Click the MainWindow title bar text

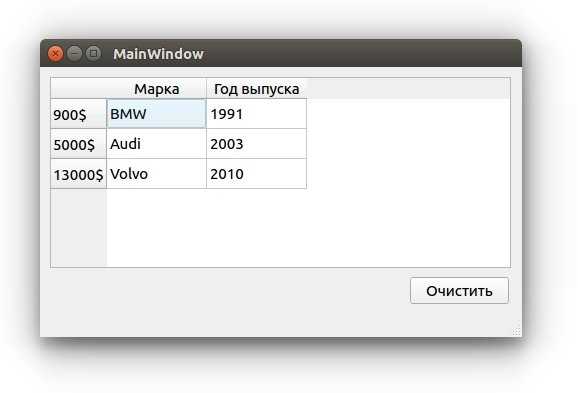(158, 54)
